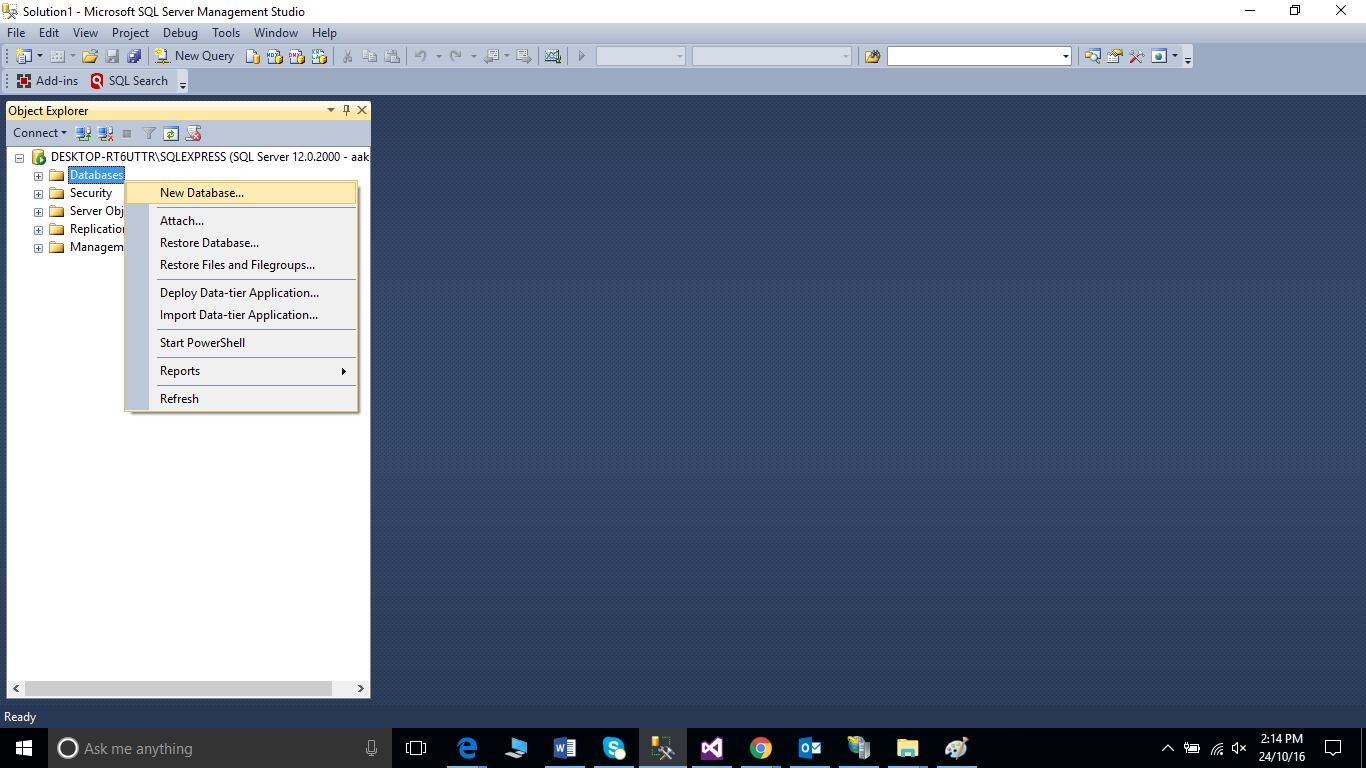Click the Database Engine Query icon
Screen dimensions: 1366x768
coord(253,56)
